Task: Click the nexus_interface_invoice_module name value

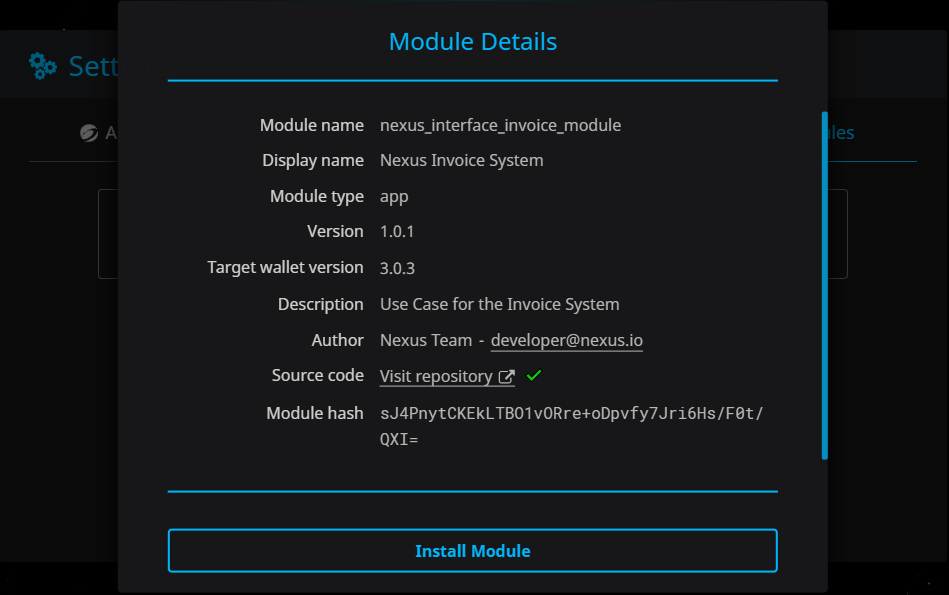Action: tap(501, 125)
